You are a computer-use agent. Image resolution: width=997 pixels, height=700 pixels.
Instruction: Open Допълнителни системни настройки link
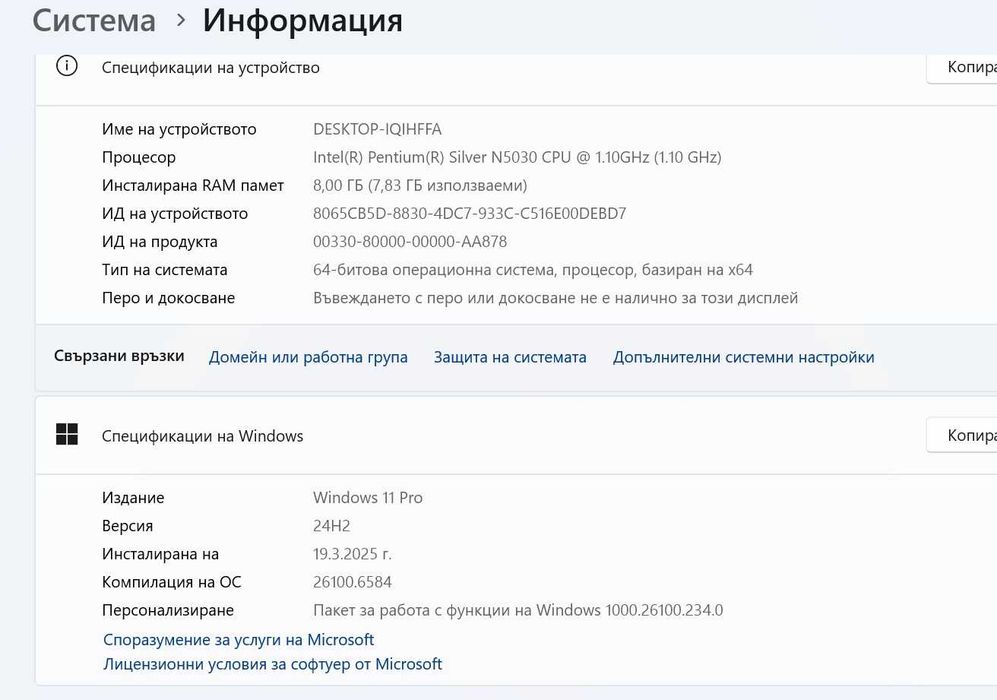tap(743, 357)
